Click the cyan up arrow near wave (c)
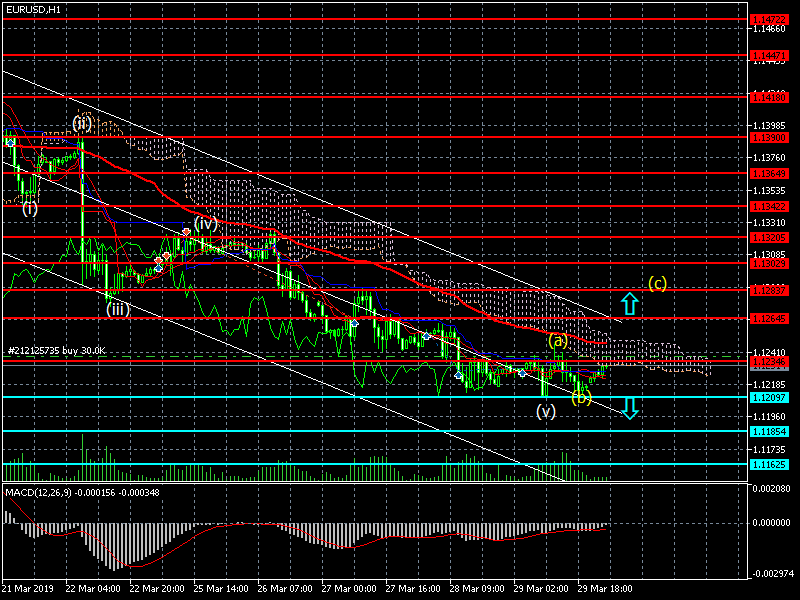Screen dimensions: 800x600 click(628, 304)
